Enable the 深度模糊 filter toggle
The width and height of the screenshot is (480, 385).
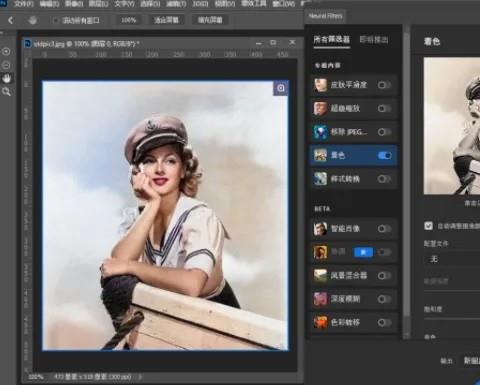pyautogui.click(x=384, y=299)
